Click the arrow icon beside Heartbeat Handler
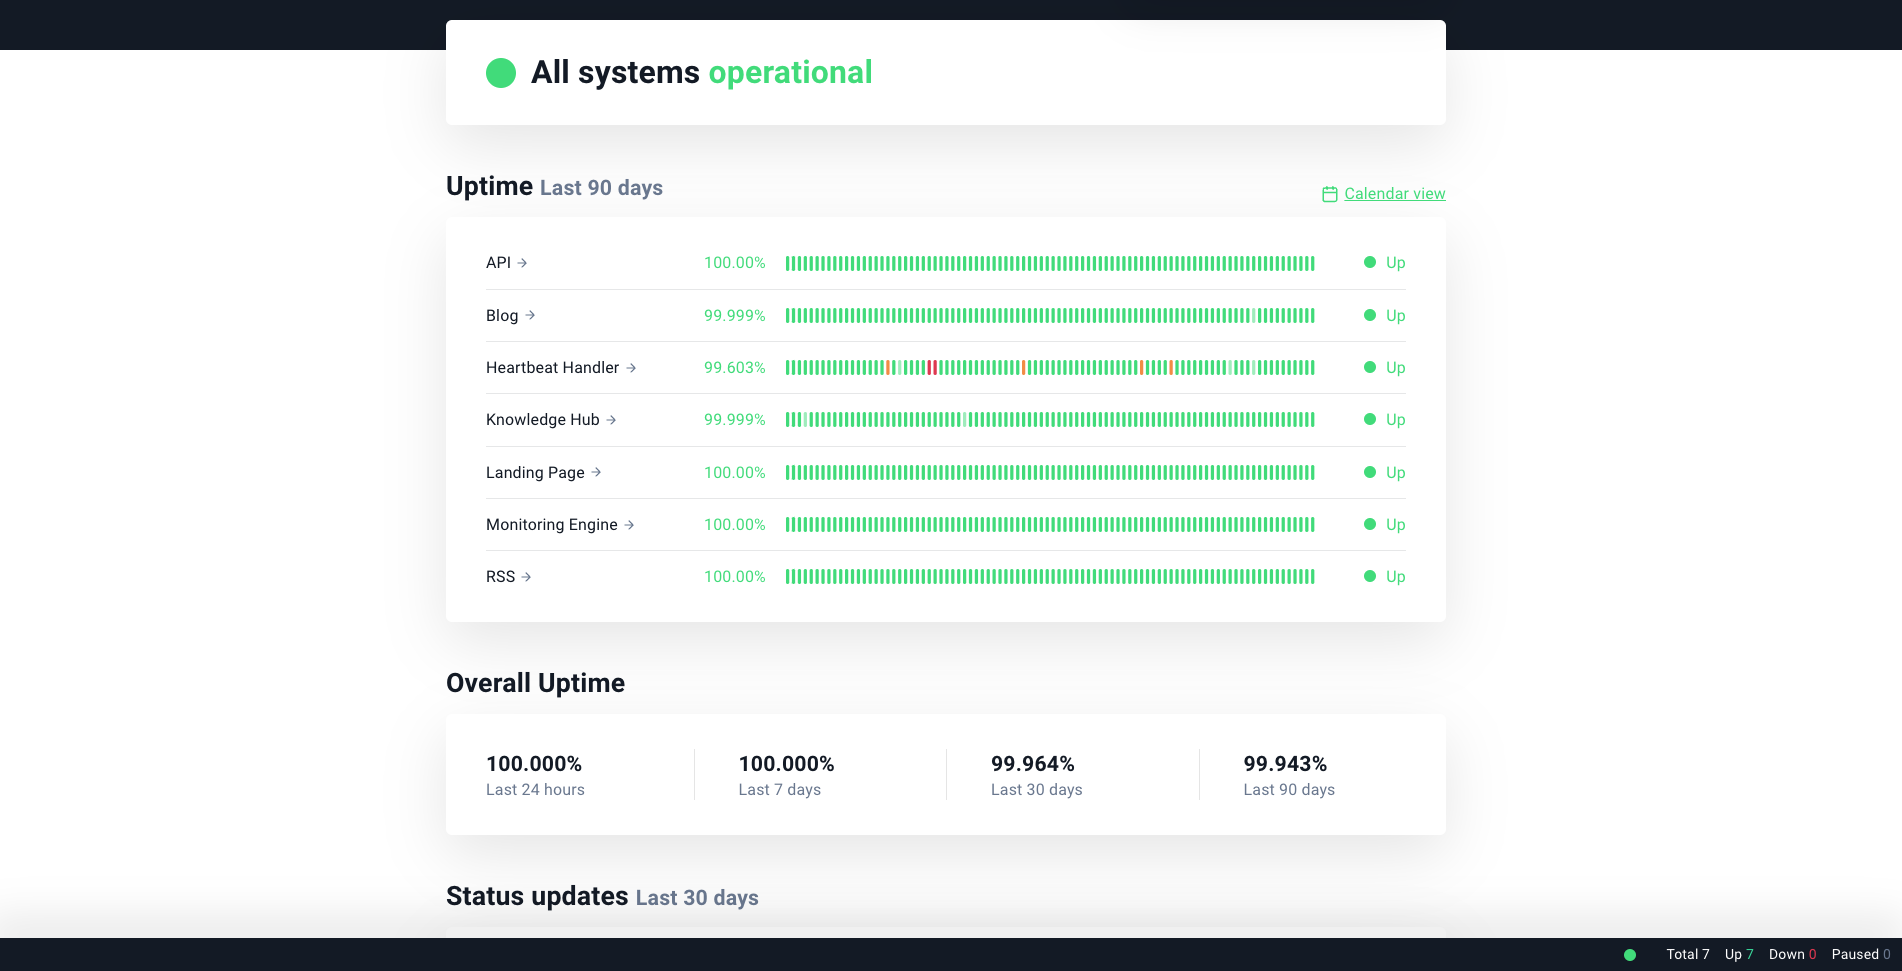Image resolution: width=1902 pixels, height=971 pixels. (x=631, y=368)
